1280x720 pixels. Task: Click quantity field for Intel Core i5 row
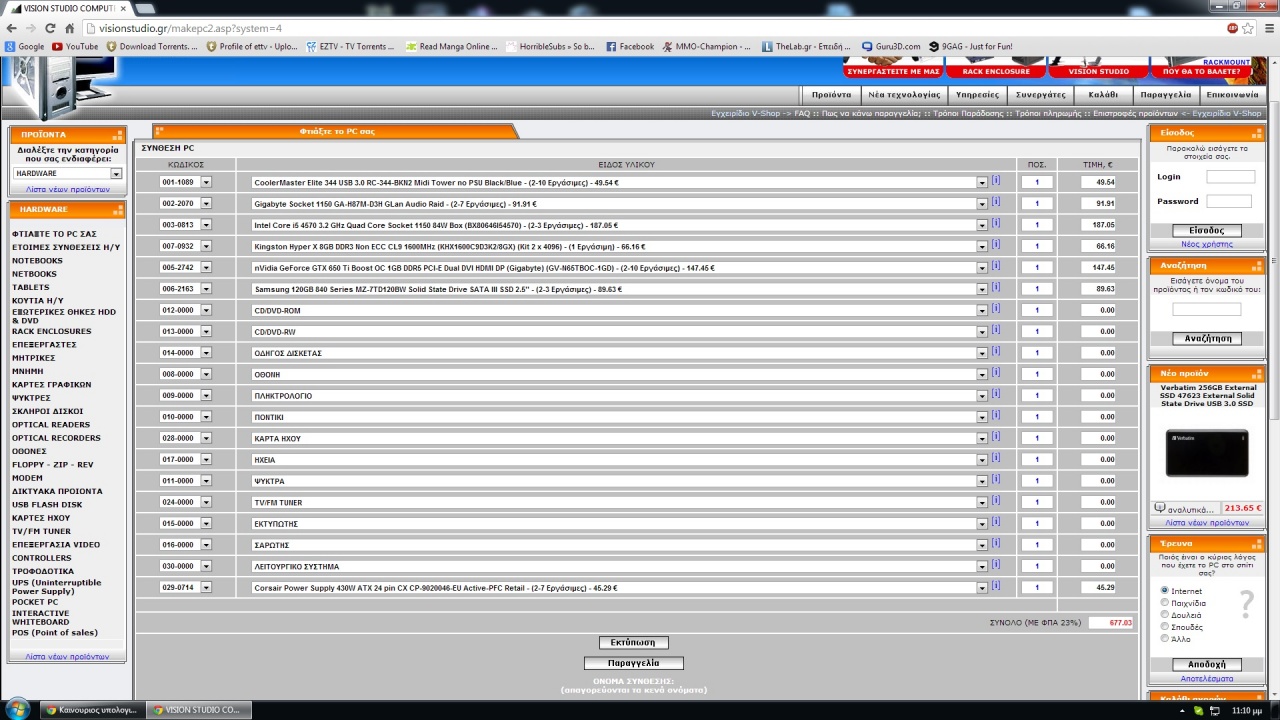pyautogui.click(x=1037, y=225)
